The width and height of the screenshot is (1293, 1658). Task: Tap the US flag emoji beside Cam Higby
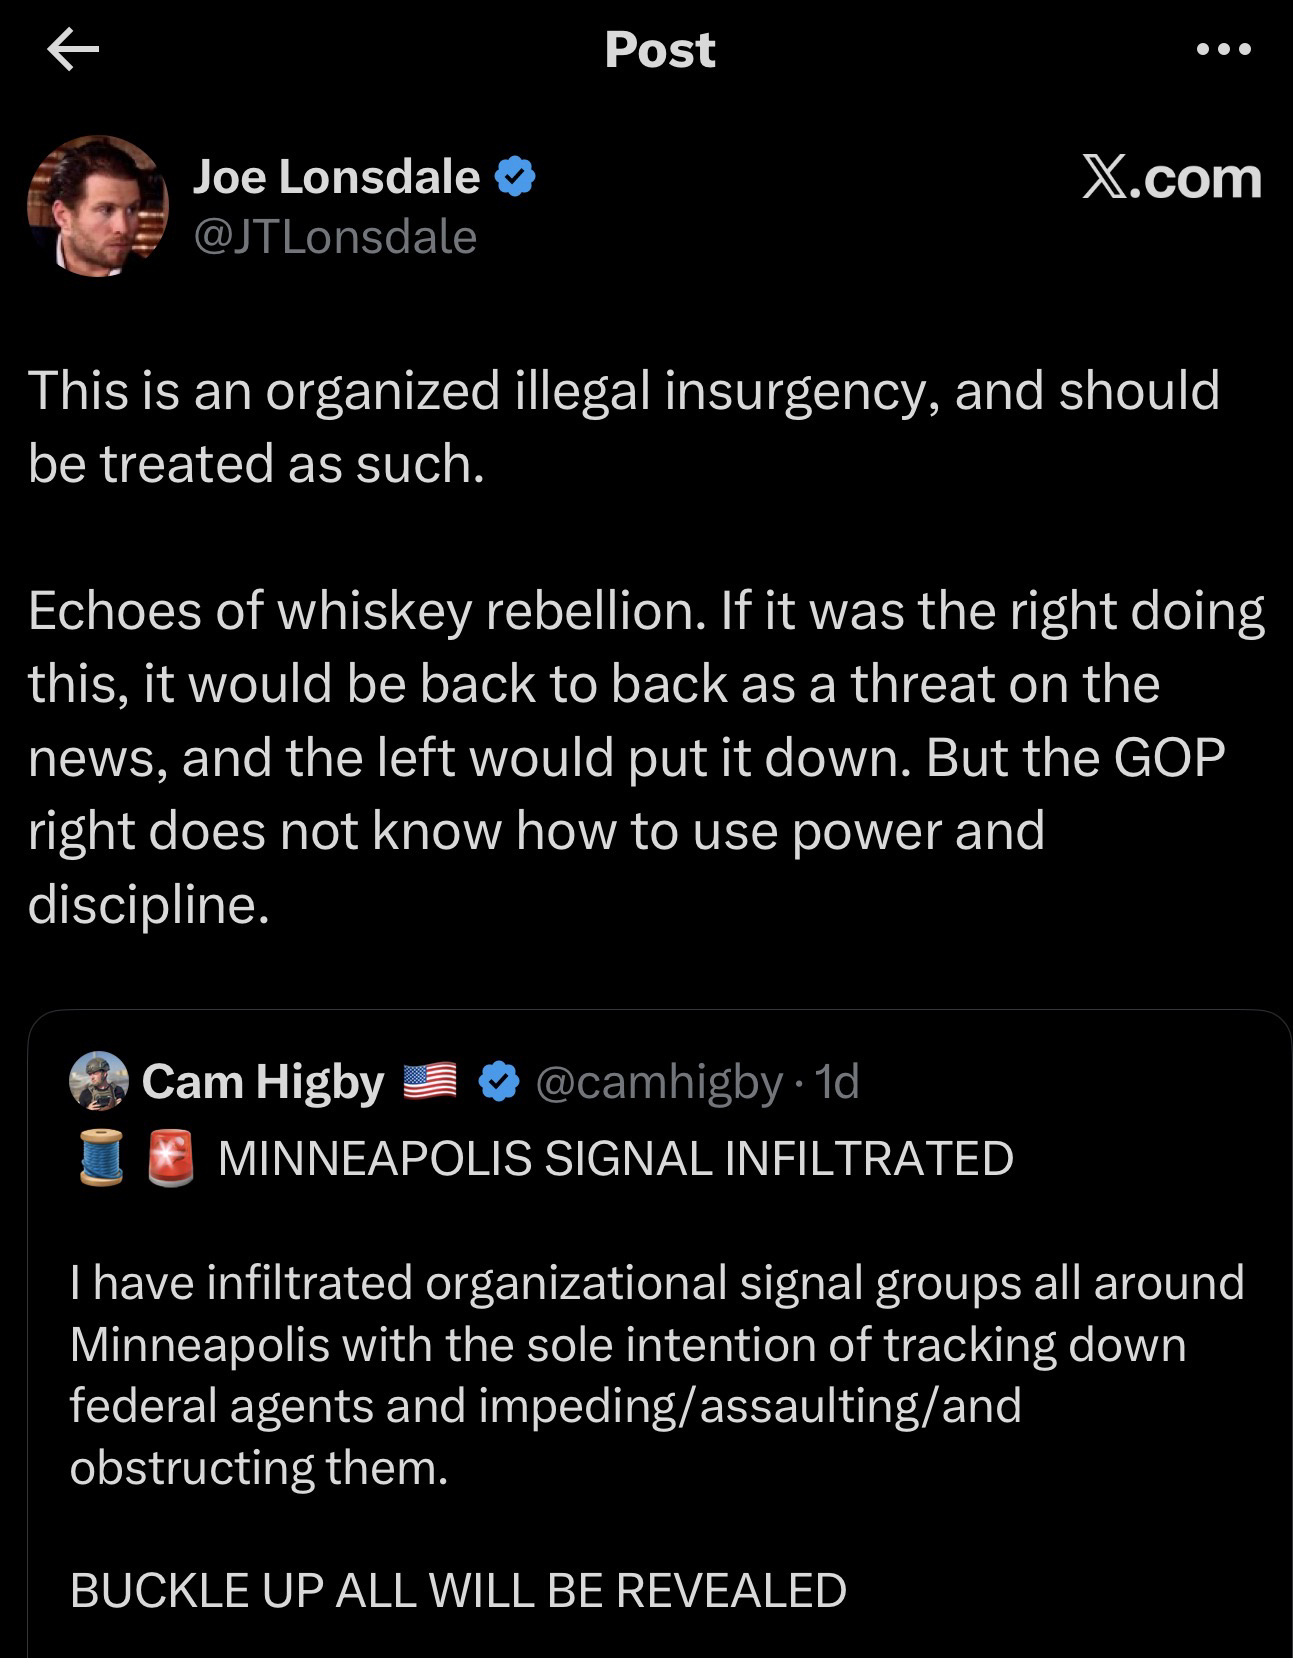click(x=429, y=1081)
